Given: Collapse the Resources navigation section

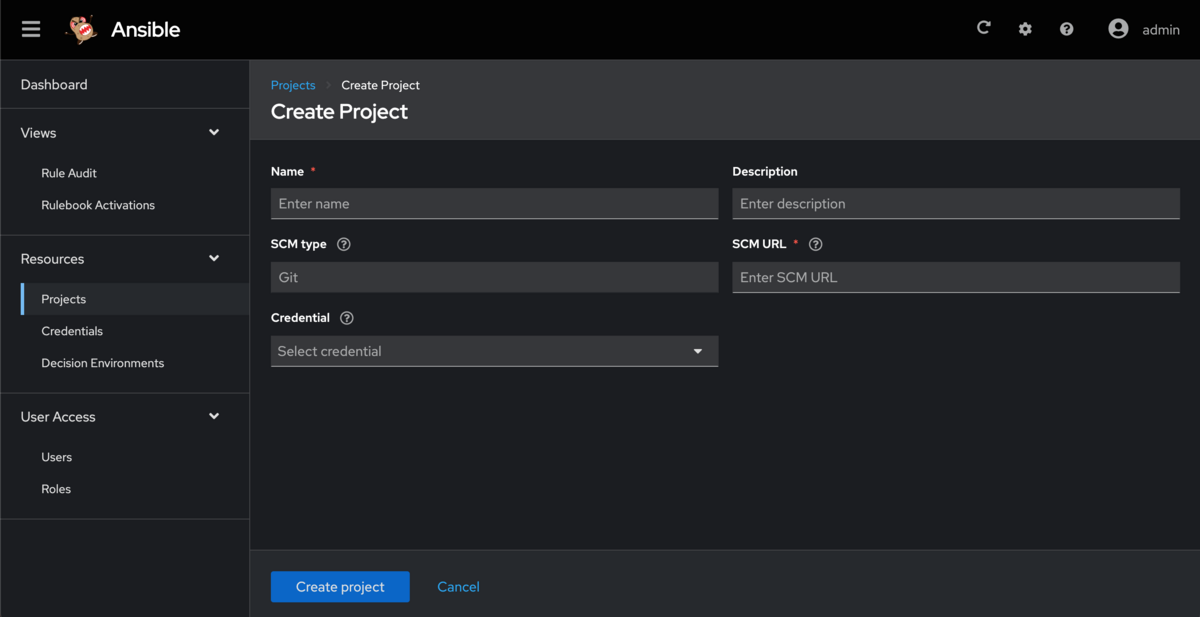Looking at the screenshot, I should point(214,259).
